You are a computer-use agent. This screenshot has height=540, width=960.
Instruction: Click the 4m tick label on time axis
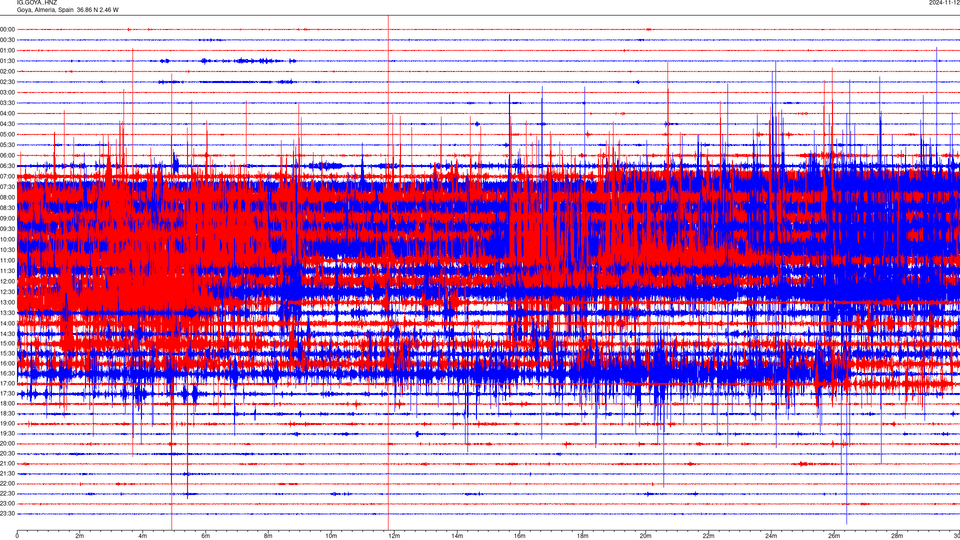click(x=143, y=536)
